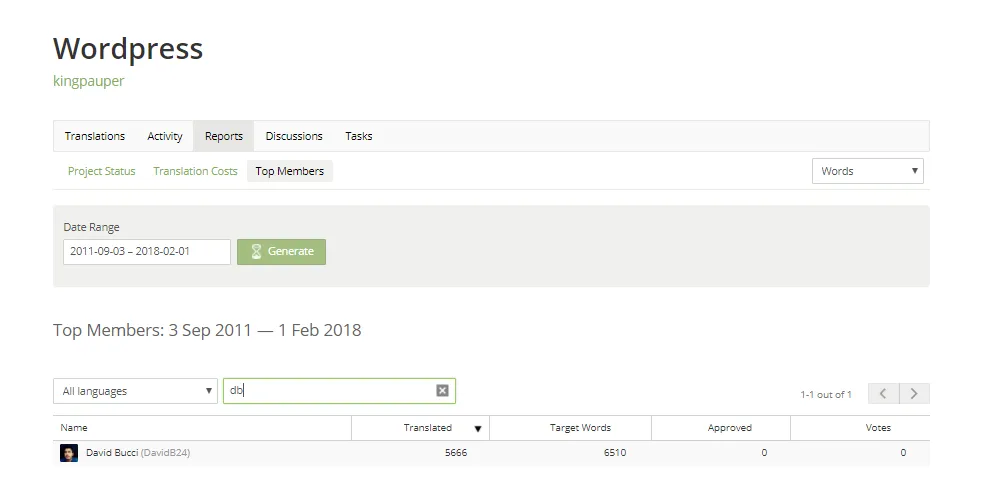Open the Project Status report

pos(102,171)
